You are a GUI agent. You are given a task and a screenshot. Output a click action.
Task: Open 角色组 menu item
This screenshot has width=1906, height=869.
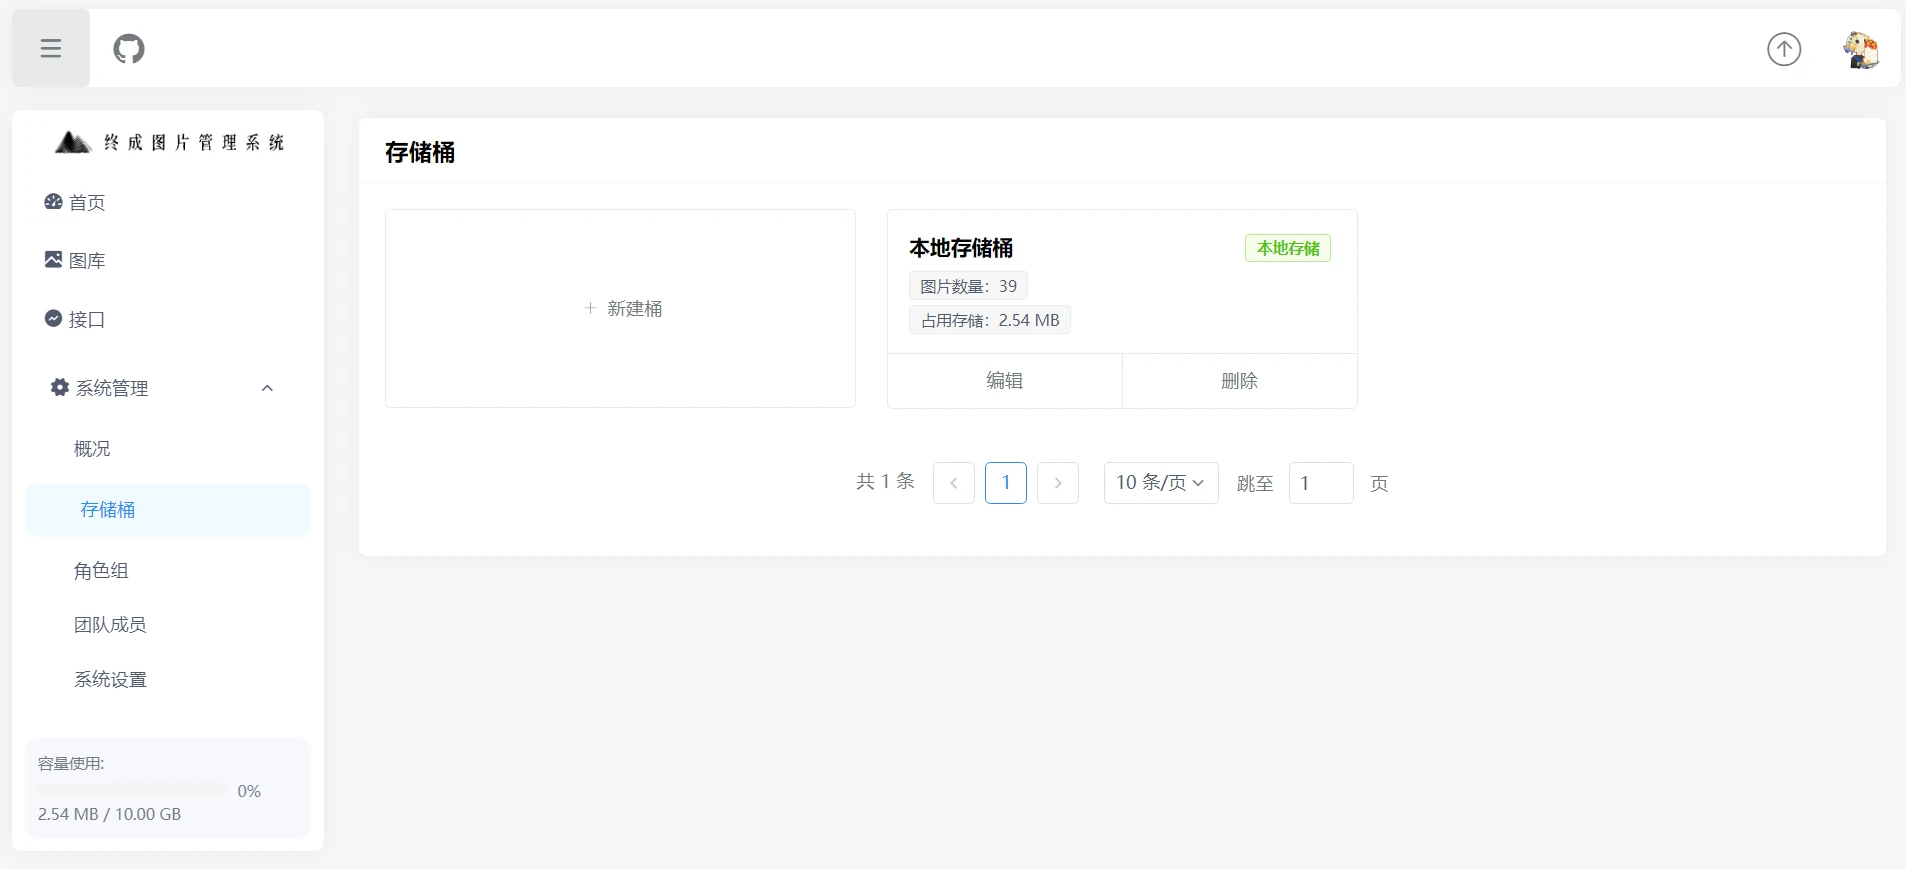click(x=101, y=571)
